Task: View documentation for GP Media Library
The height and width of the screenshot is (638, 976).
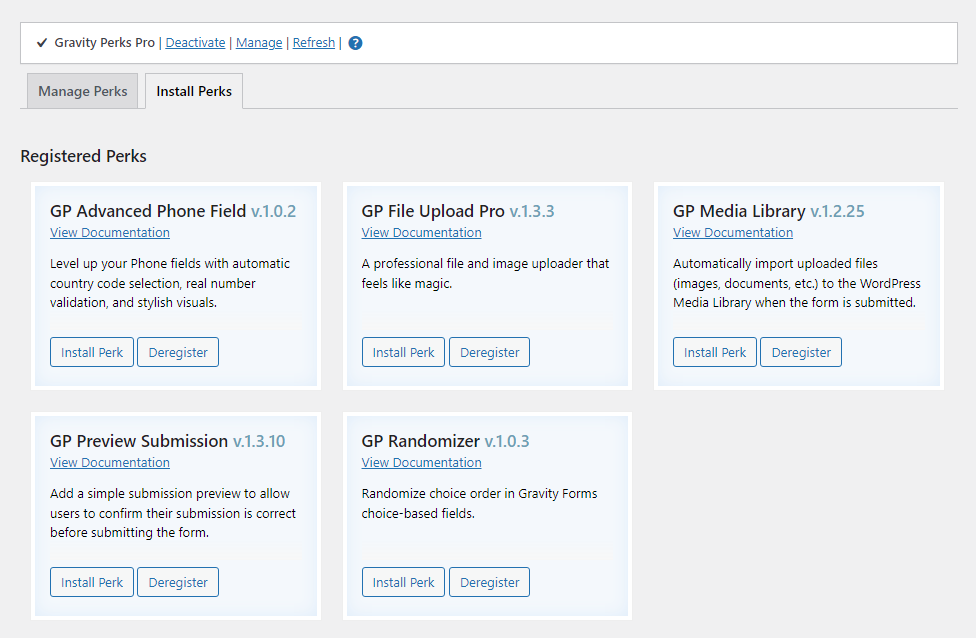Action: pos(733,233)
